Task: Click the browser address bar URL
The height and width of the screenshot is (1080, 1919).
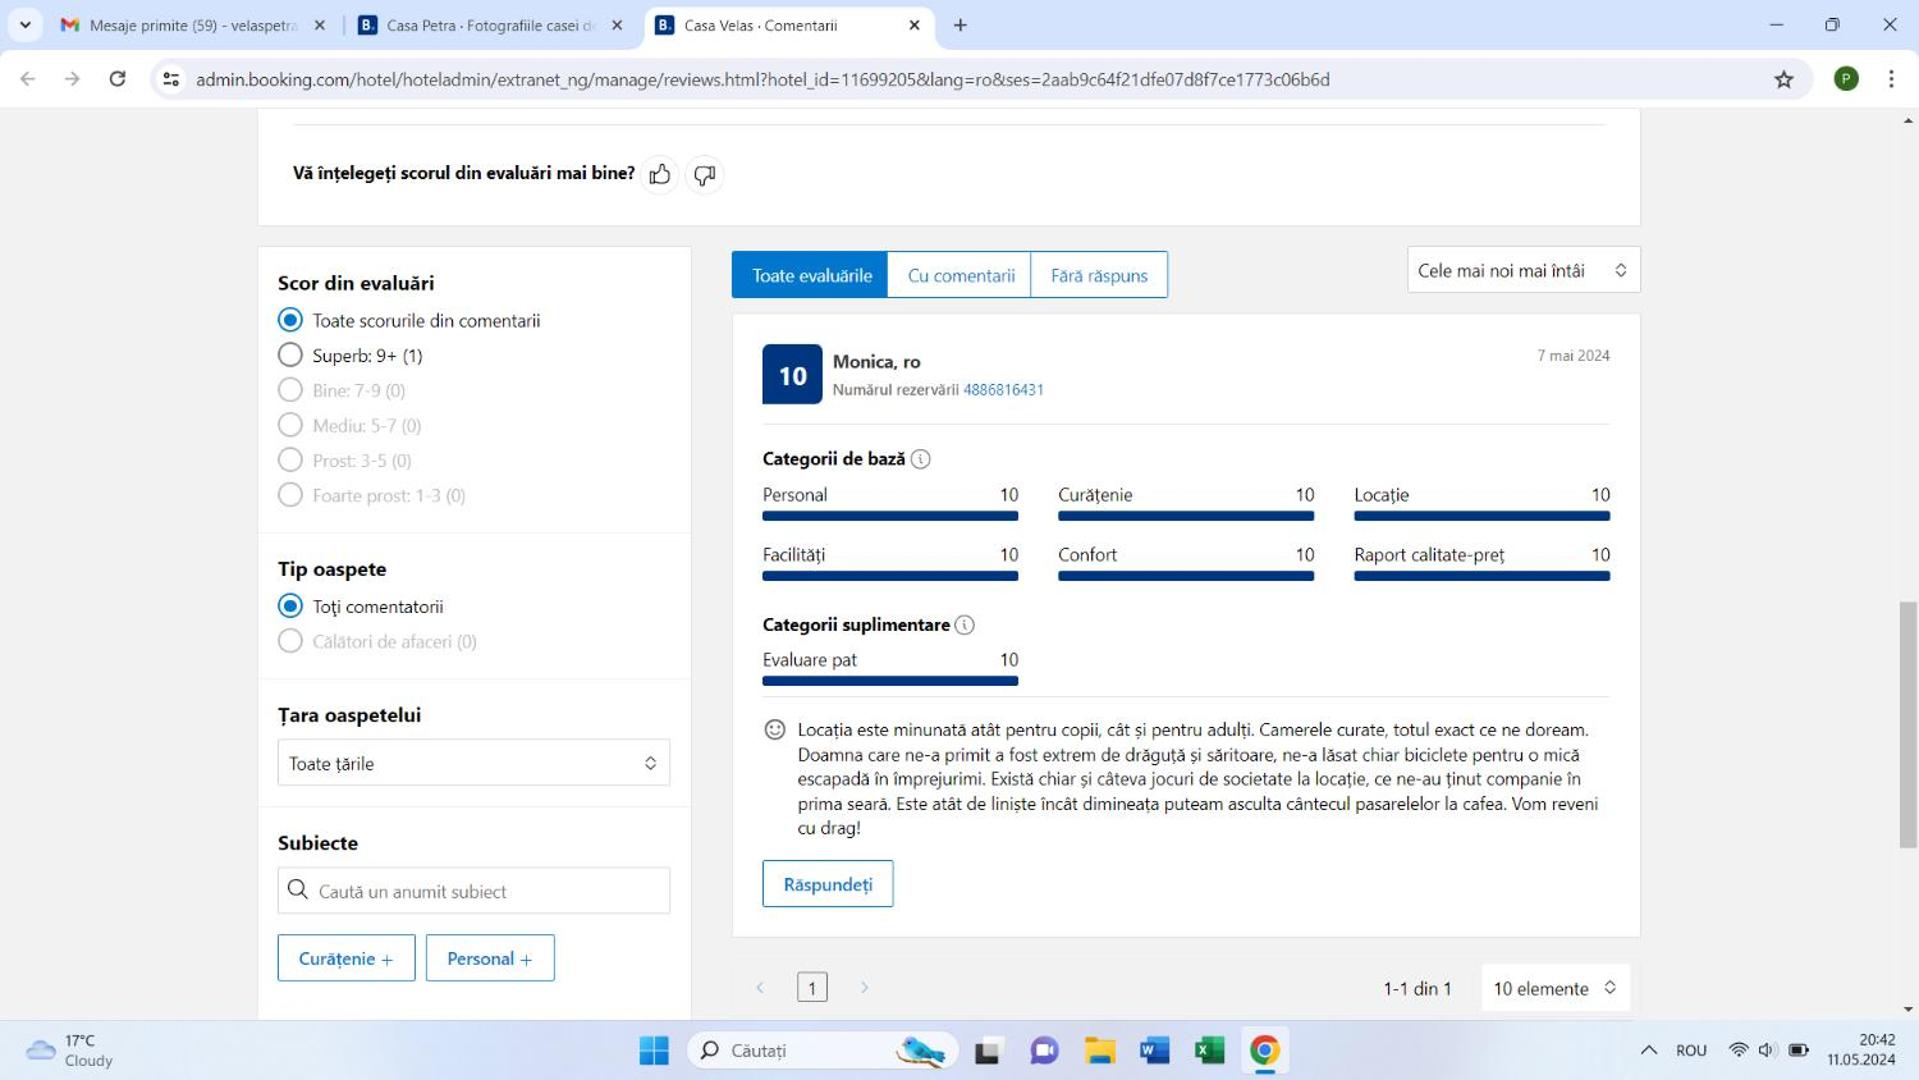Action: pyautogui.click(x=762, y=79)
